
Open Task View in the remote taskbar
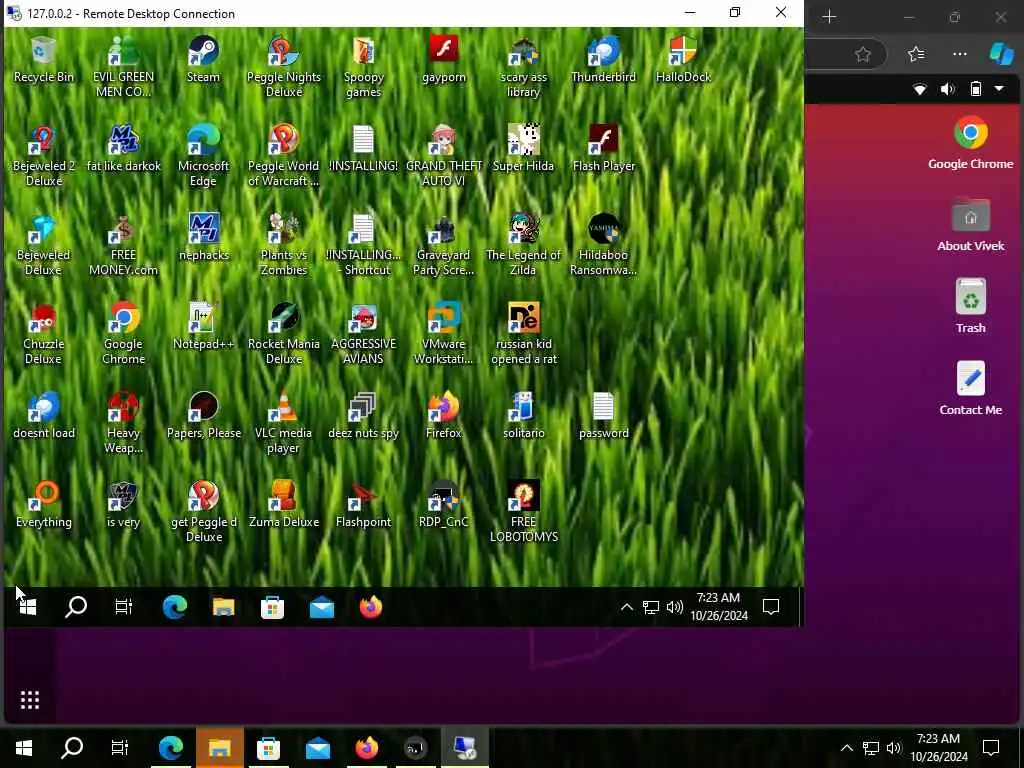[123, 607]
